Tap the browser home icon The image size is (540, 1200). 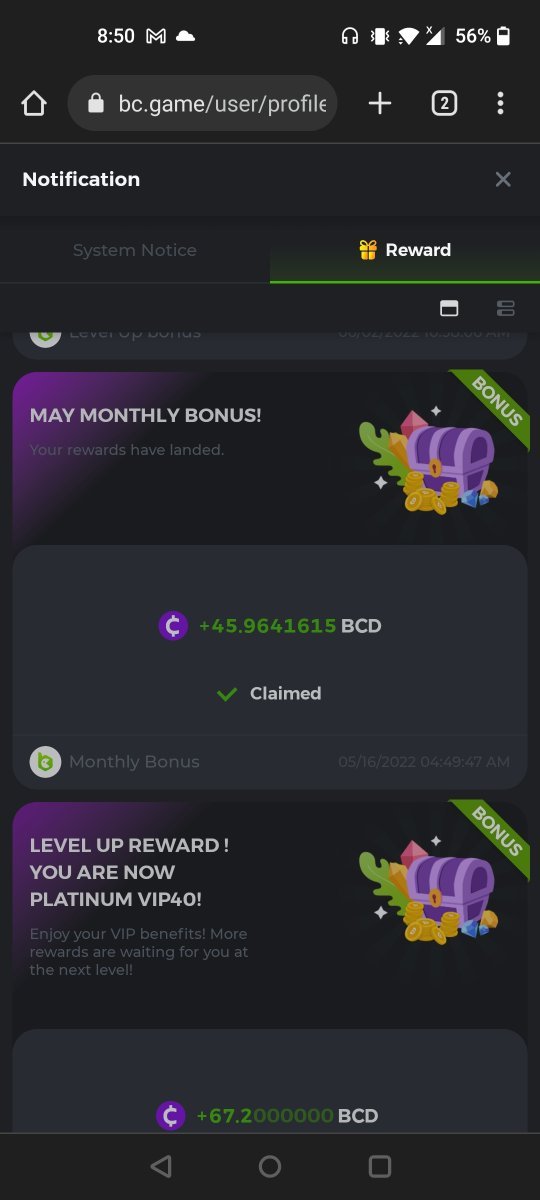pyautogui.click(x=34, y=103)
